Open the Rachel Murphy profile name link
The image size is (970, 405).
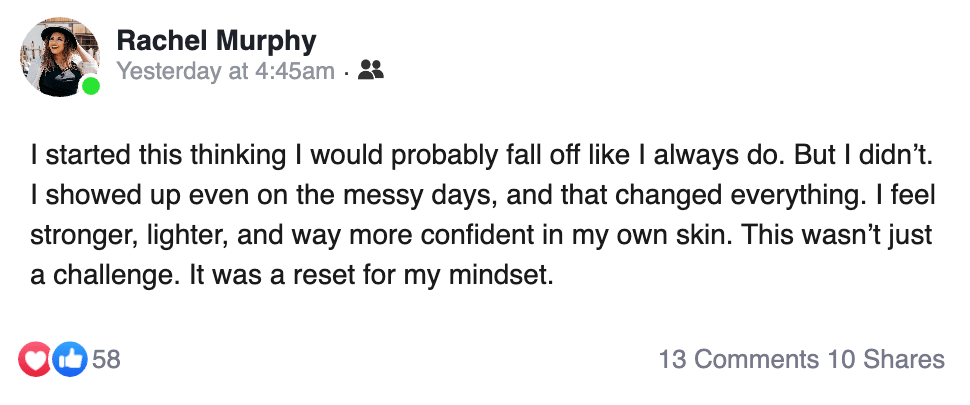pyautogui.click(x=217, y=41)
